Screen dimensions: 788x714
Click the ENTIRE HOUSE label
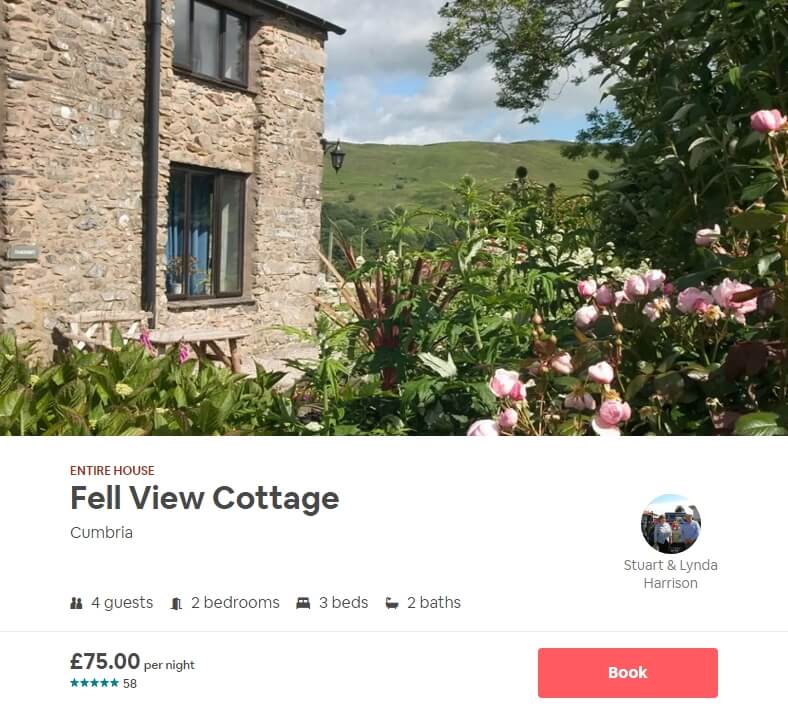point(112,470)
